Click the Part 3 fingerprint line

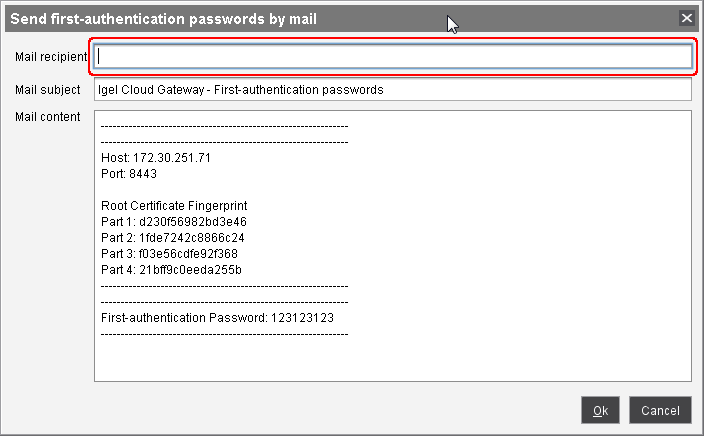[169, 254]
